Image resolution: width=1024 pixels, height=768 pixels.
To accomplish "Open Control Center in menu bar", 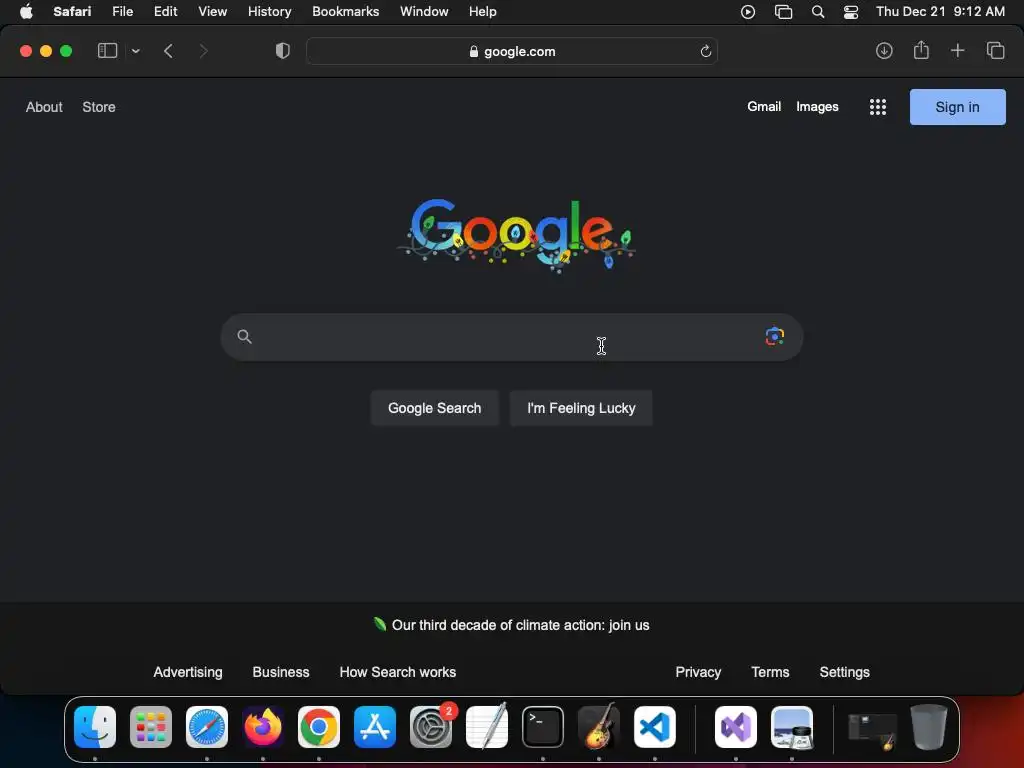I will tap(851, 12).
